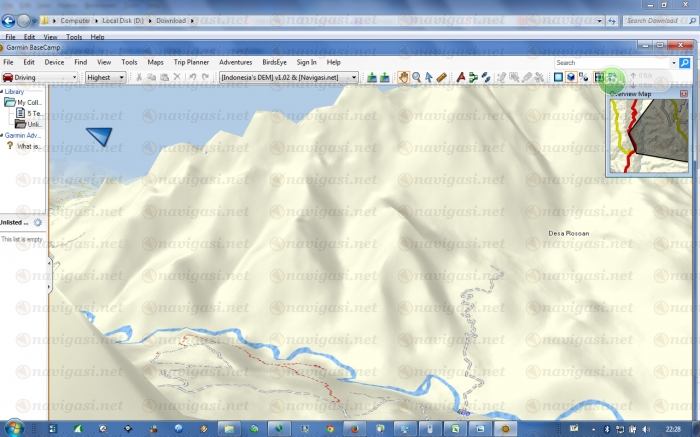700x437 pixels.
Task: Select the Pan hand tool
Action: point(403,77)
